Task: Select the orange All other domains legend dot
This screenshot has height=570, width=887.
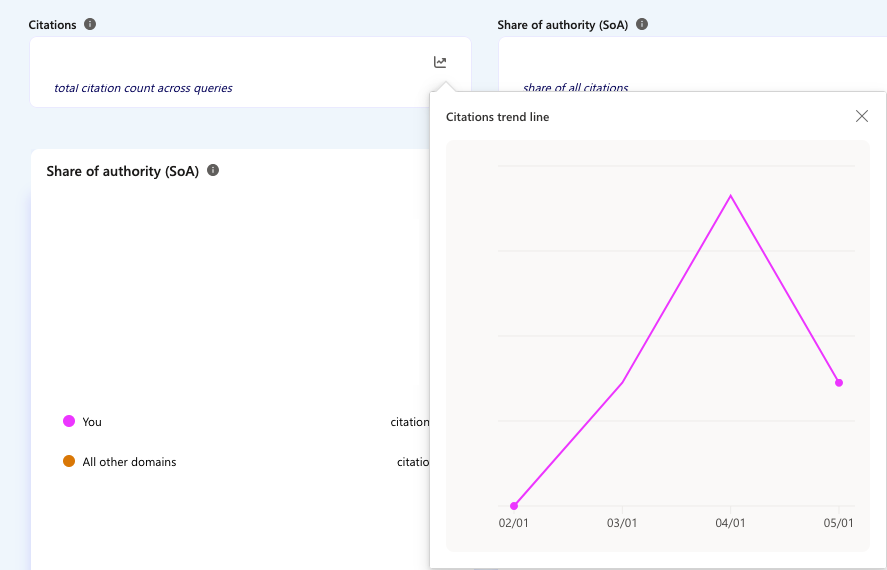Action: tap(69, 461)
